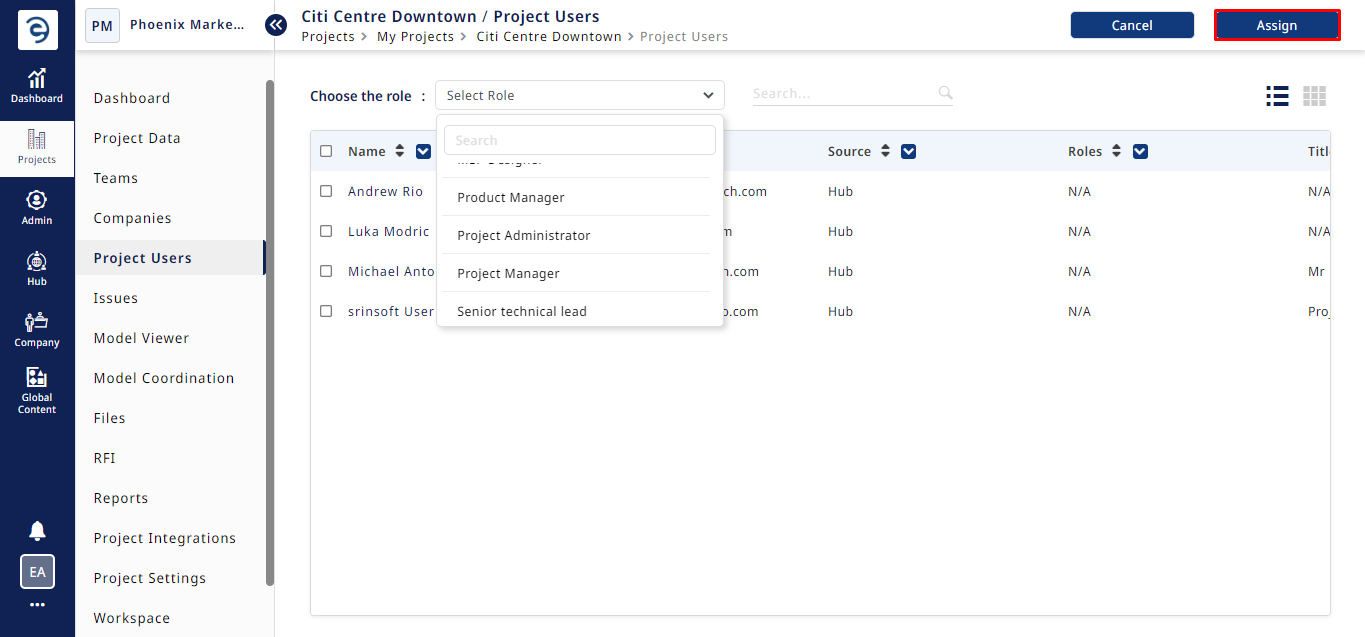Choose Project Administrator role option

click(x=577, y=235)
